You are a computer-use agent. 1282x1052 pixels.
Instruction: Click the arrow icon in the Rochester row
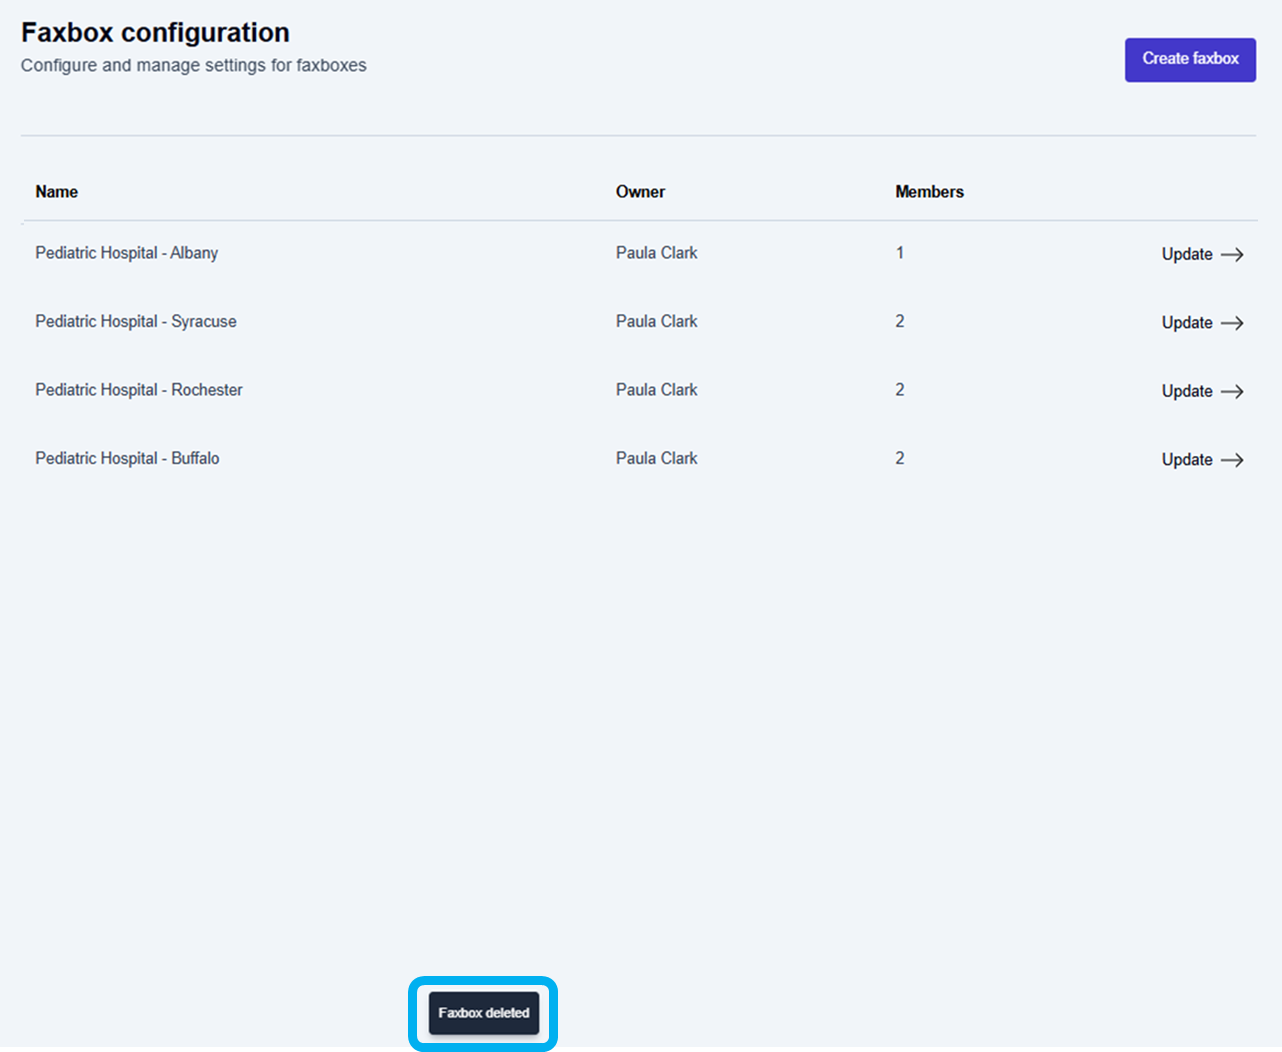tap(1232, 392)
